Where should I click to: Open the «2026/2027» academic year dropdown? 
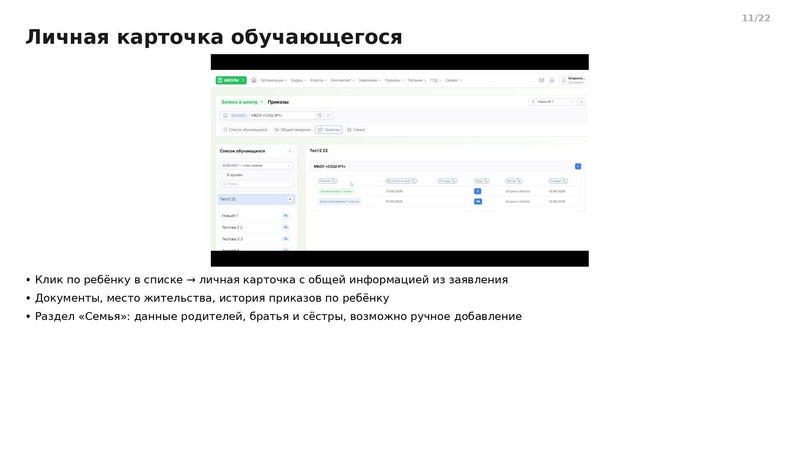point(256,165)
